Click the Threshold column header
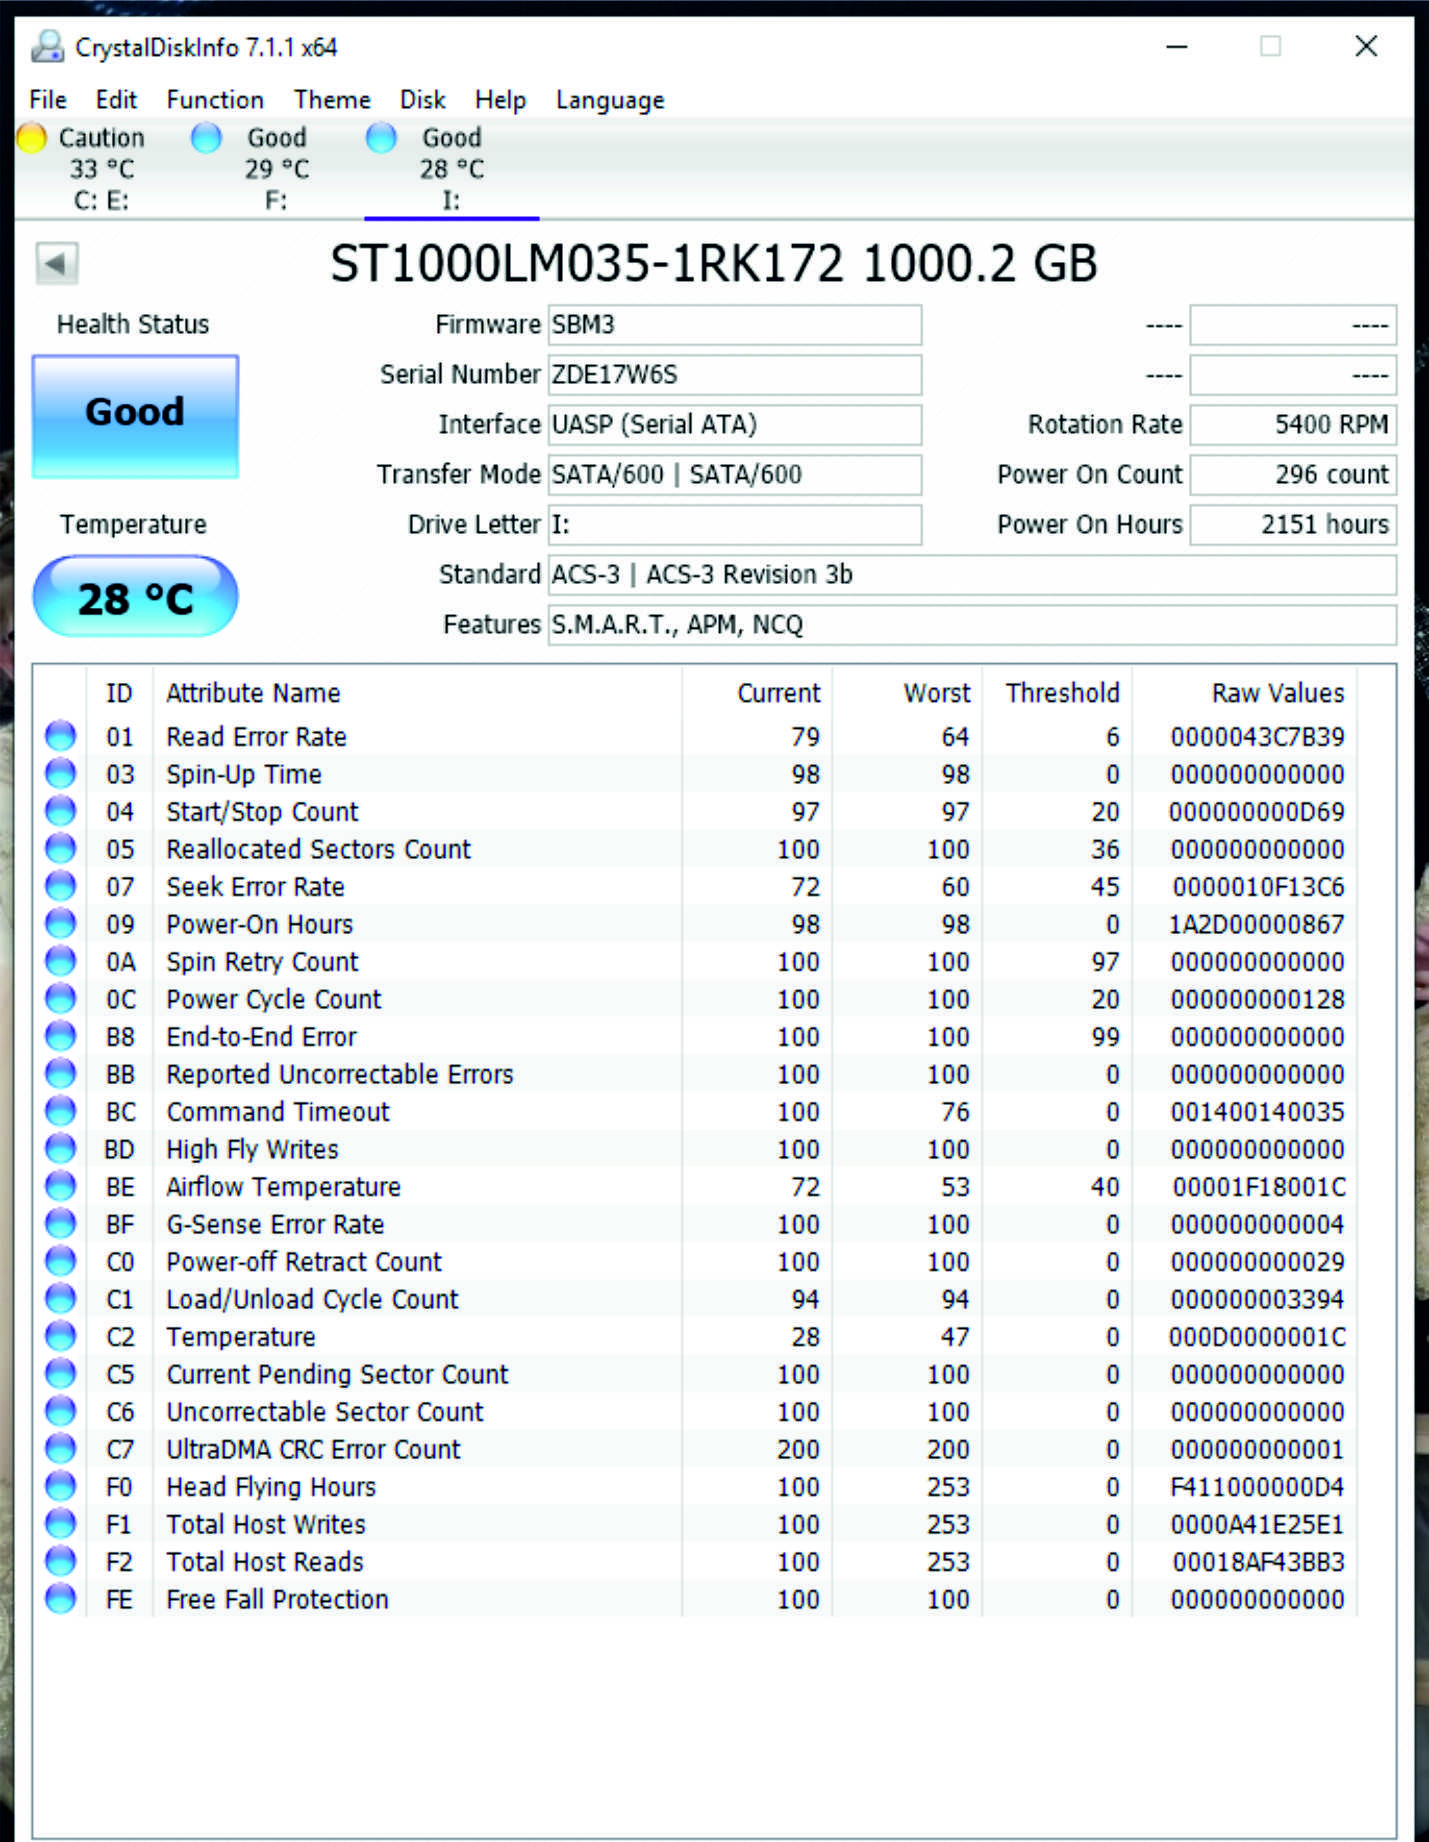 (x=1062, y=693)
